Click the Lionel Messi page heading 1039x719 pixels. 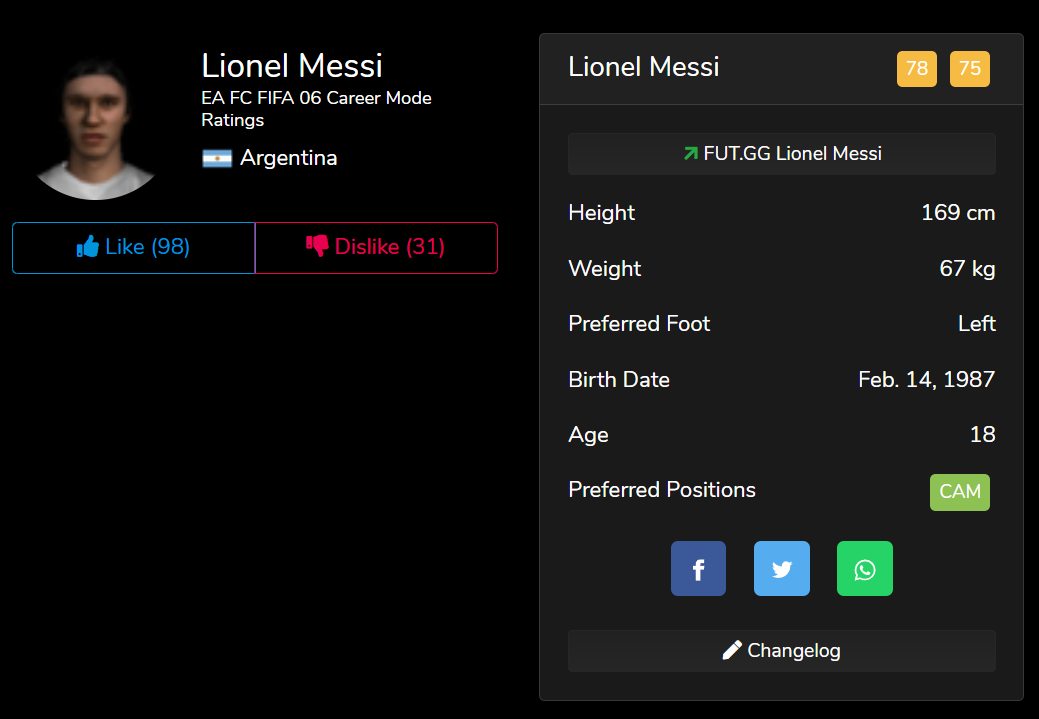(292, 66)
